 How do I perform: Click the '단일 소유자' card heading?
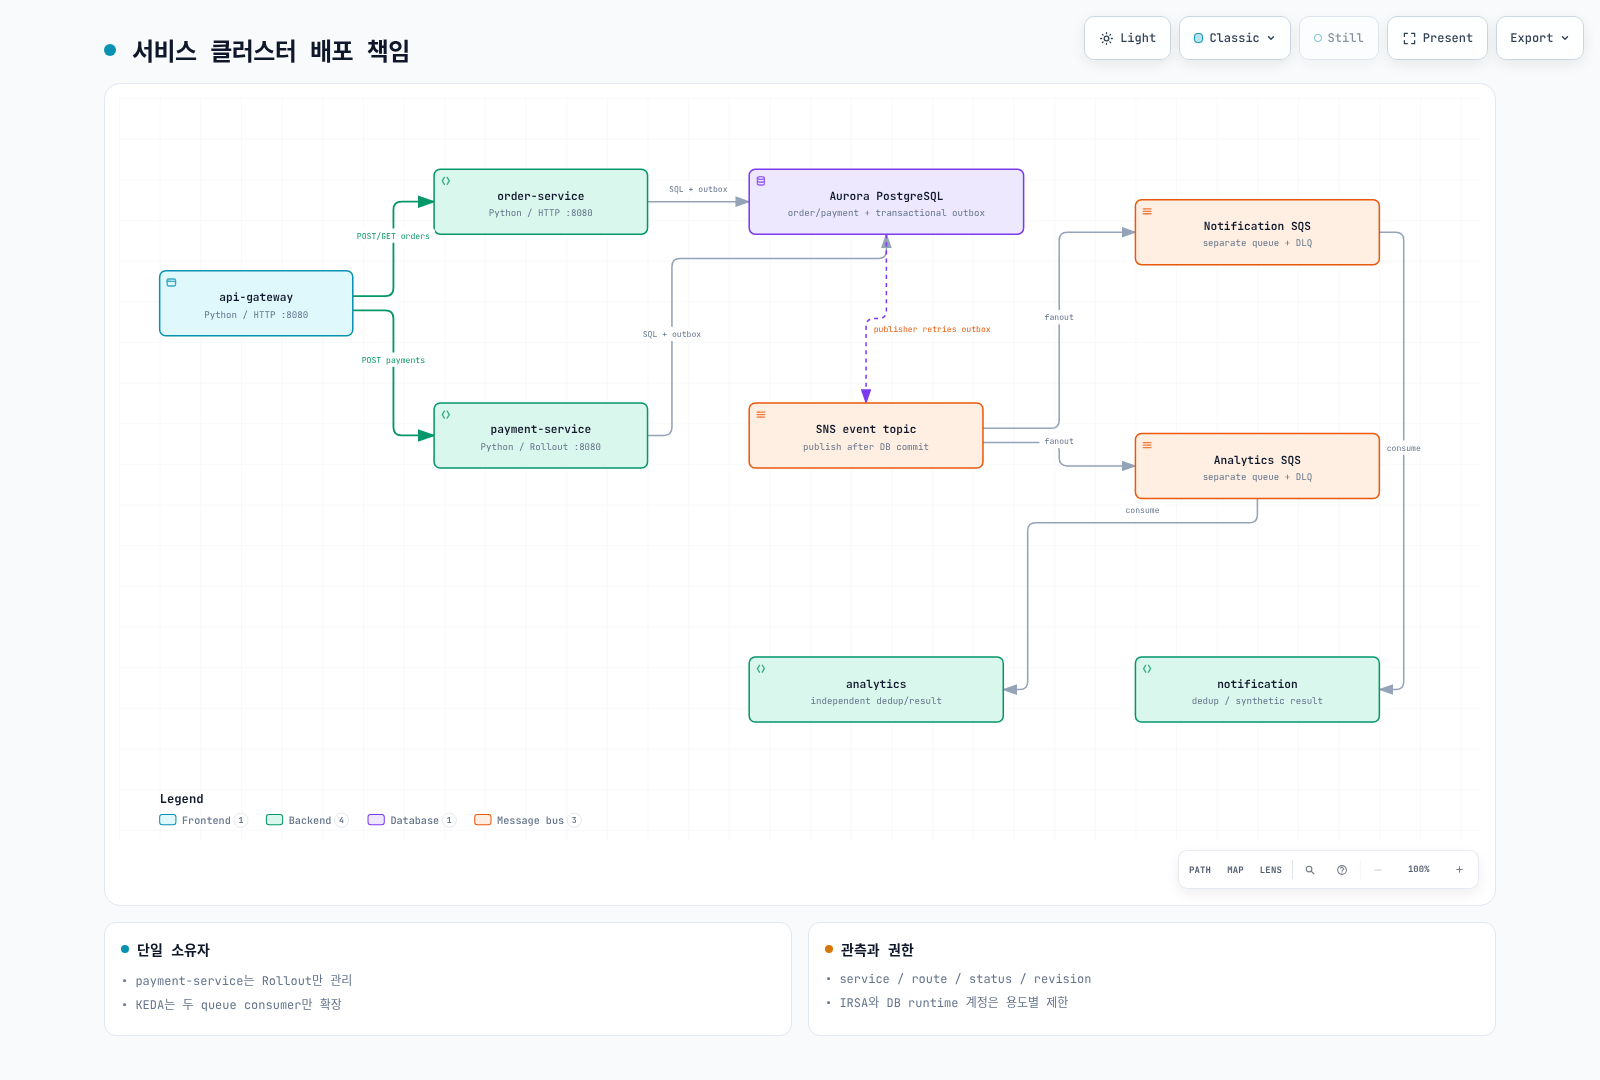pos(173,950)
